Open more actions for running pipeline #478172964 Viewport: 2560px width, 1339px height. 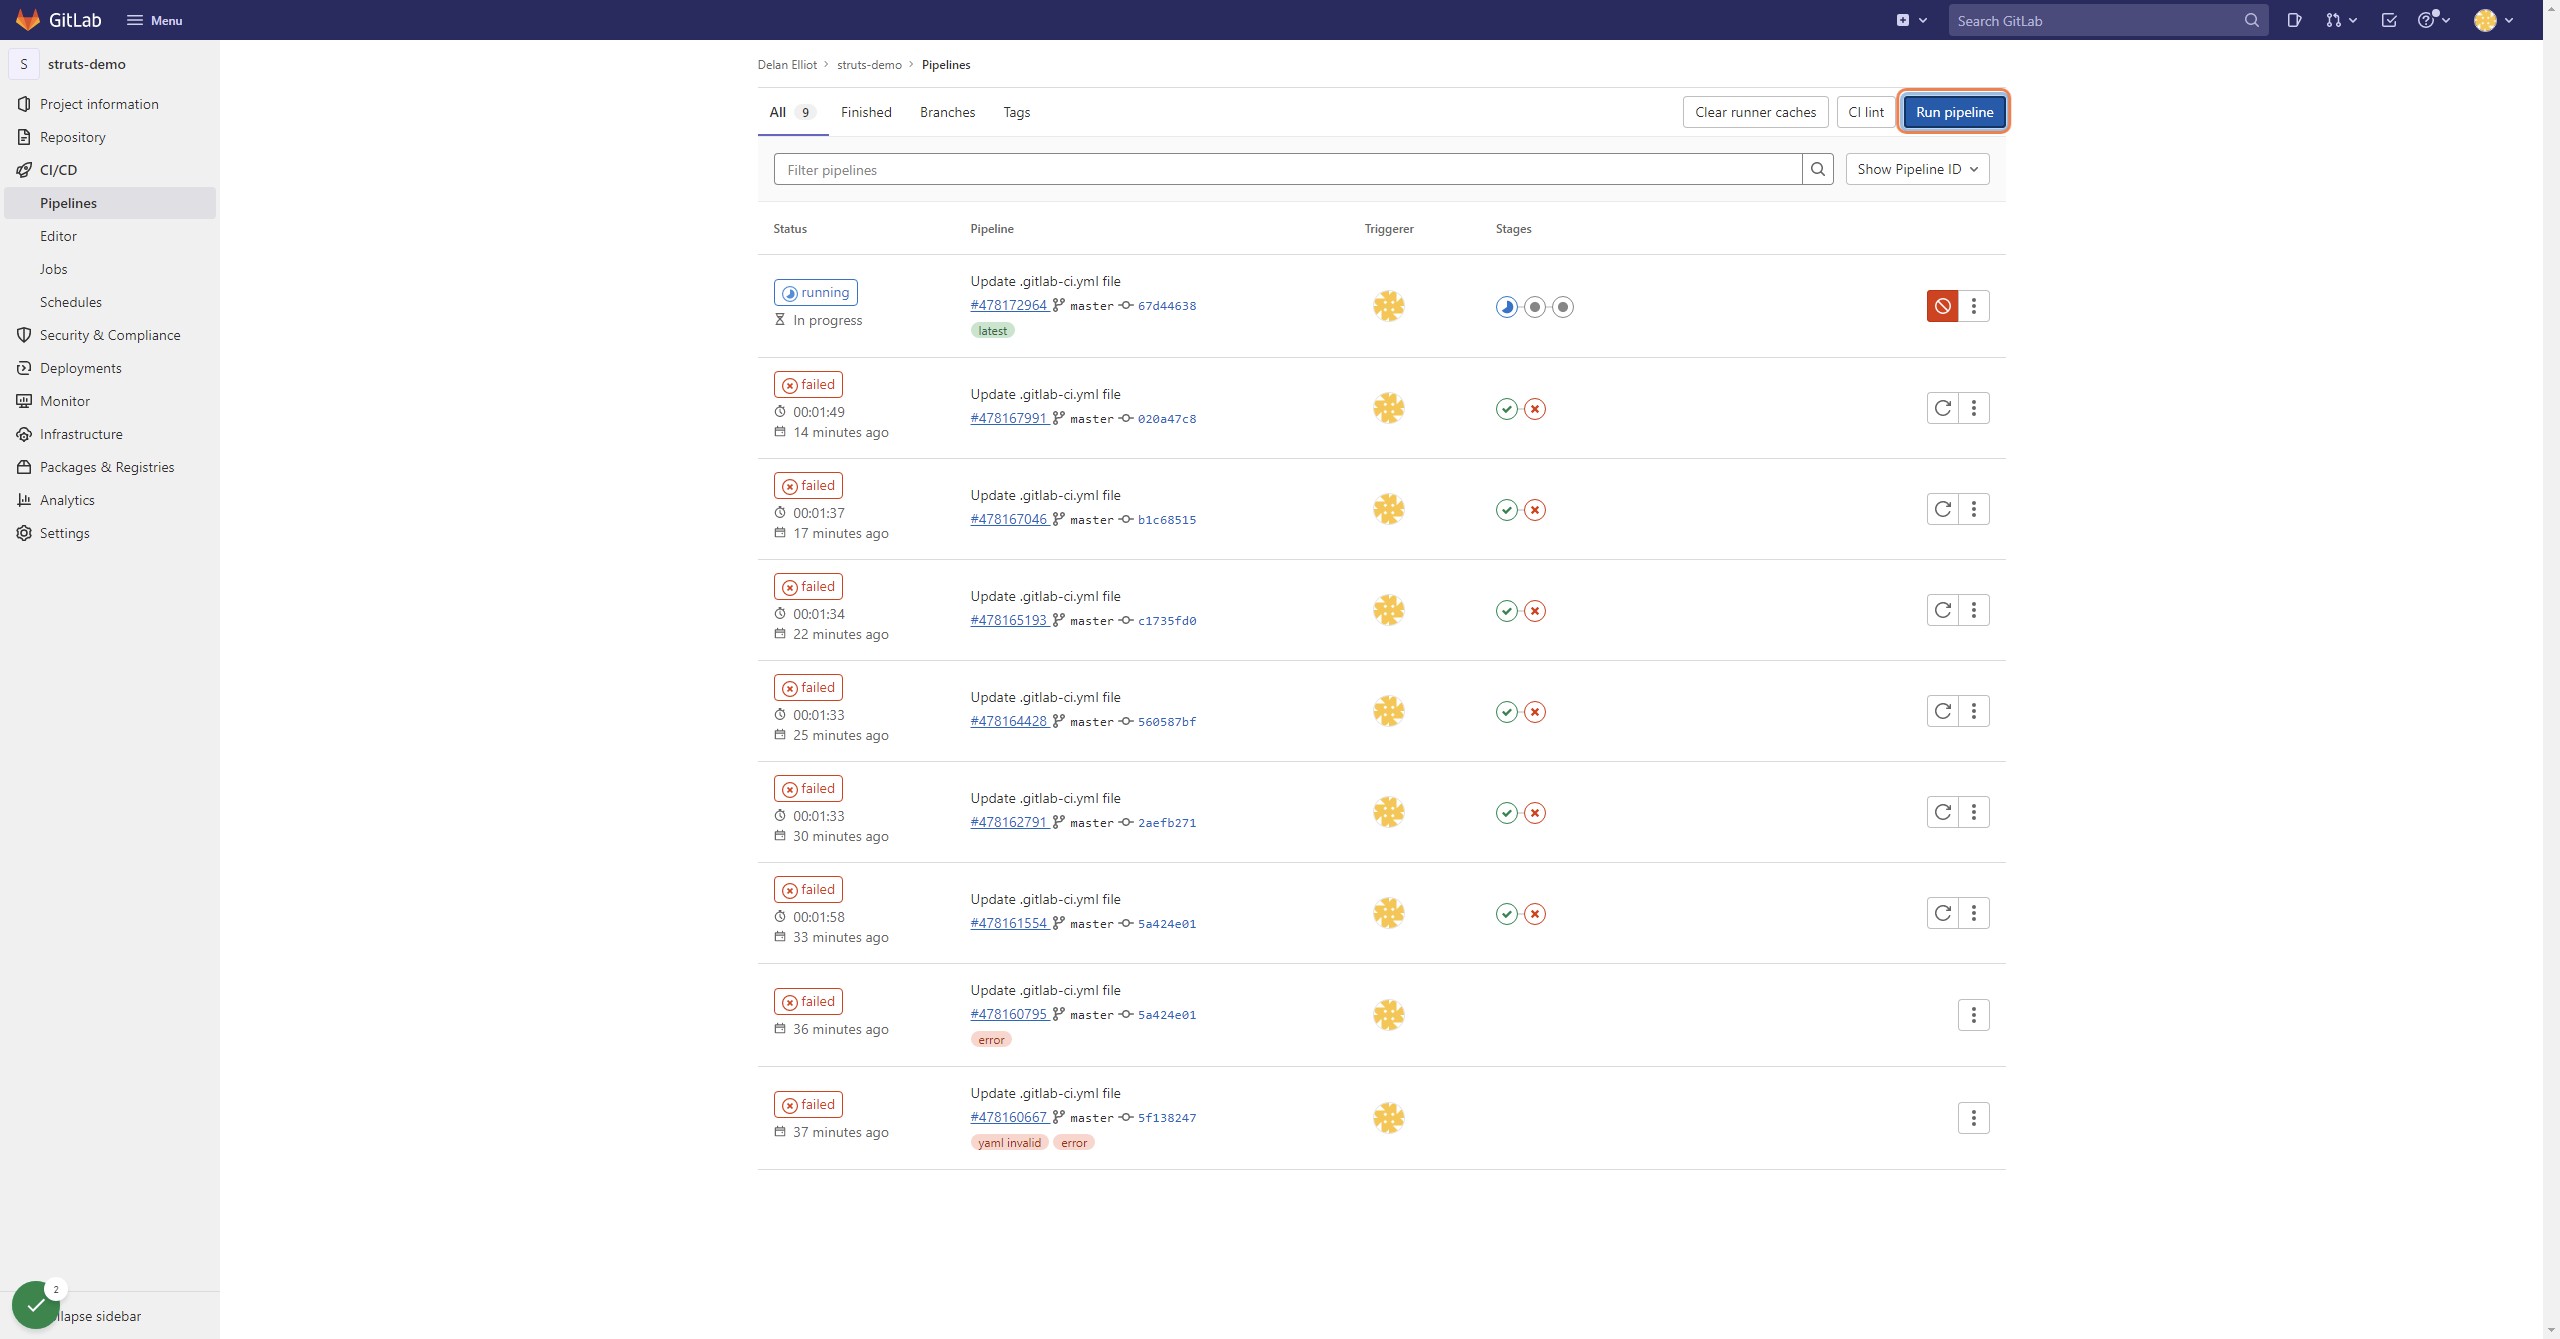1973,306
